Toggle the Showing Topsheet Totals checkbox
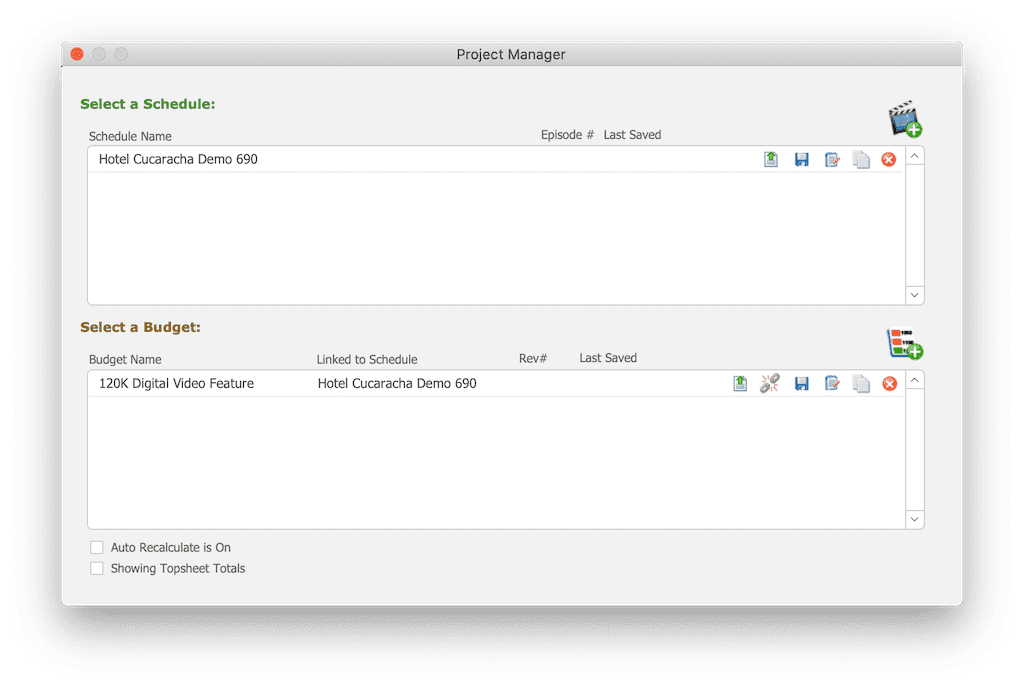1024x687 pixels. 97,568
